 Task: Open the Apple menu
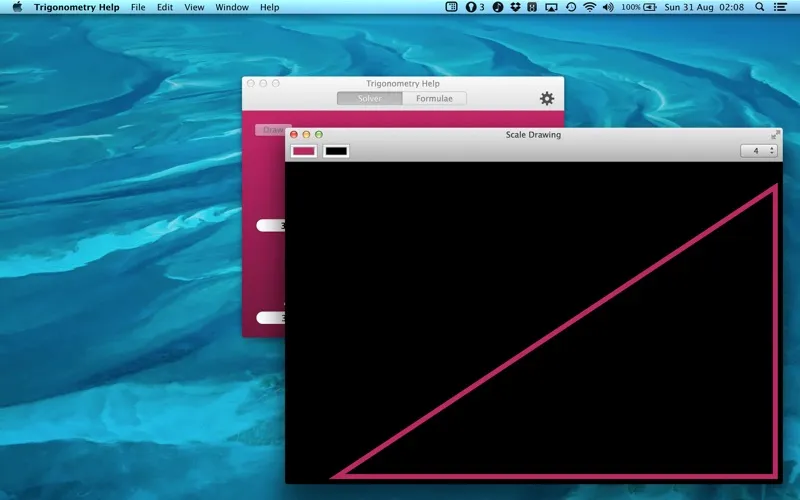(x=17, y=7)
